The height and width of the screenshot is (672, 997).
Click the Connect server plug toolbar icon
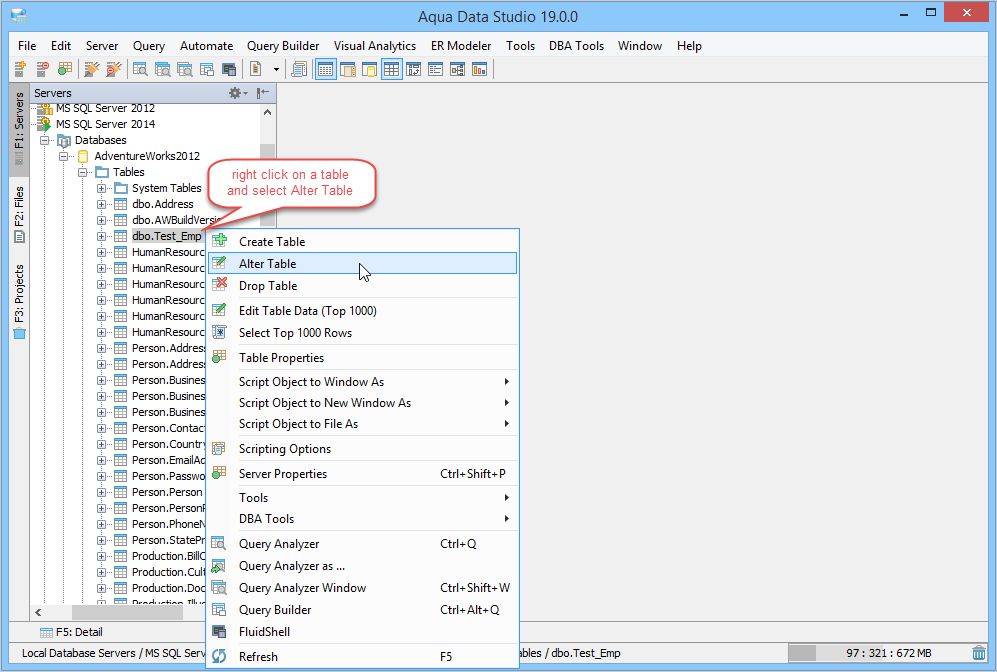pyautogui.click(x=92, y=69)
